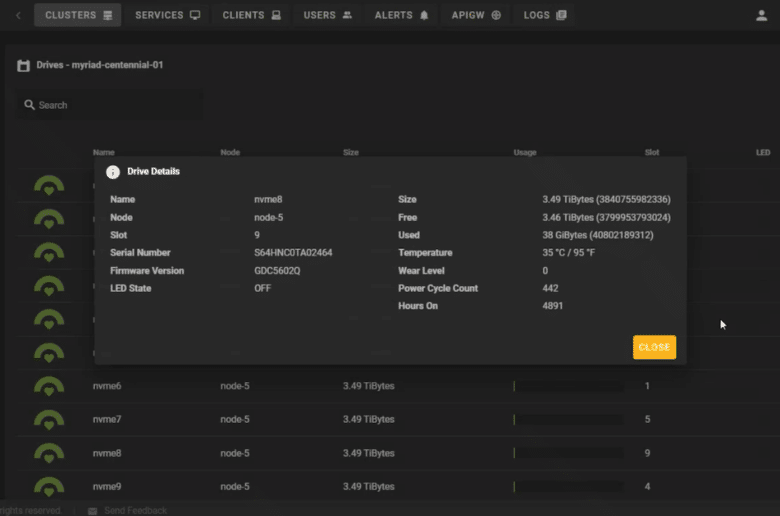Select the nvme7 drive name
This screenshot has width=780, height=516.
(107, 419)
